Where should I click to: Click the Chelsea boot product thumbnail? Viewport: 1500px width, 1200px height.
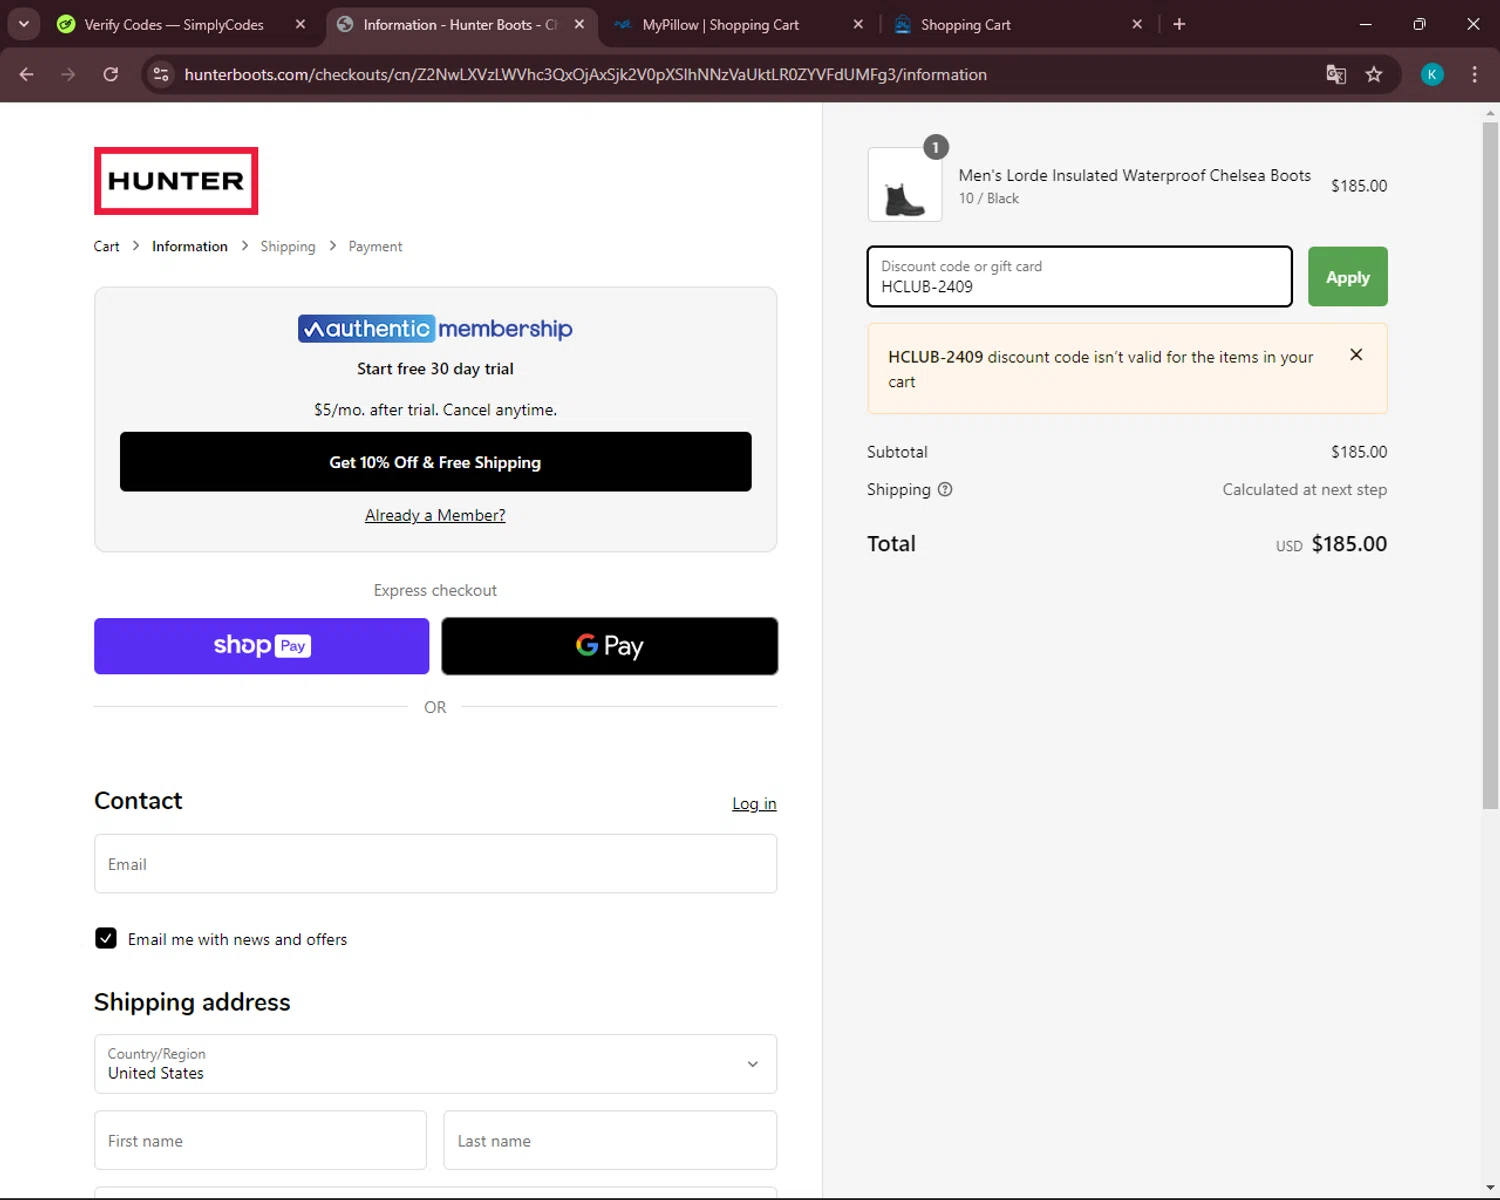point(905,185)
